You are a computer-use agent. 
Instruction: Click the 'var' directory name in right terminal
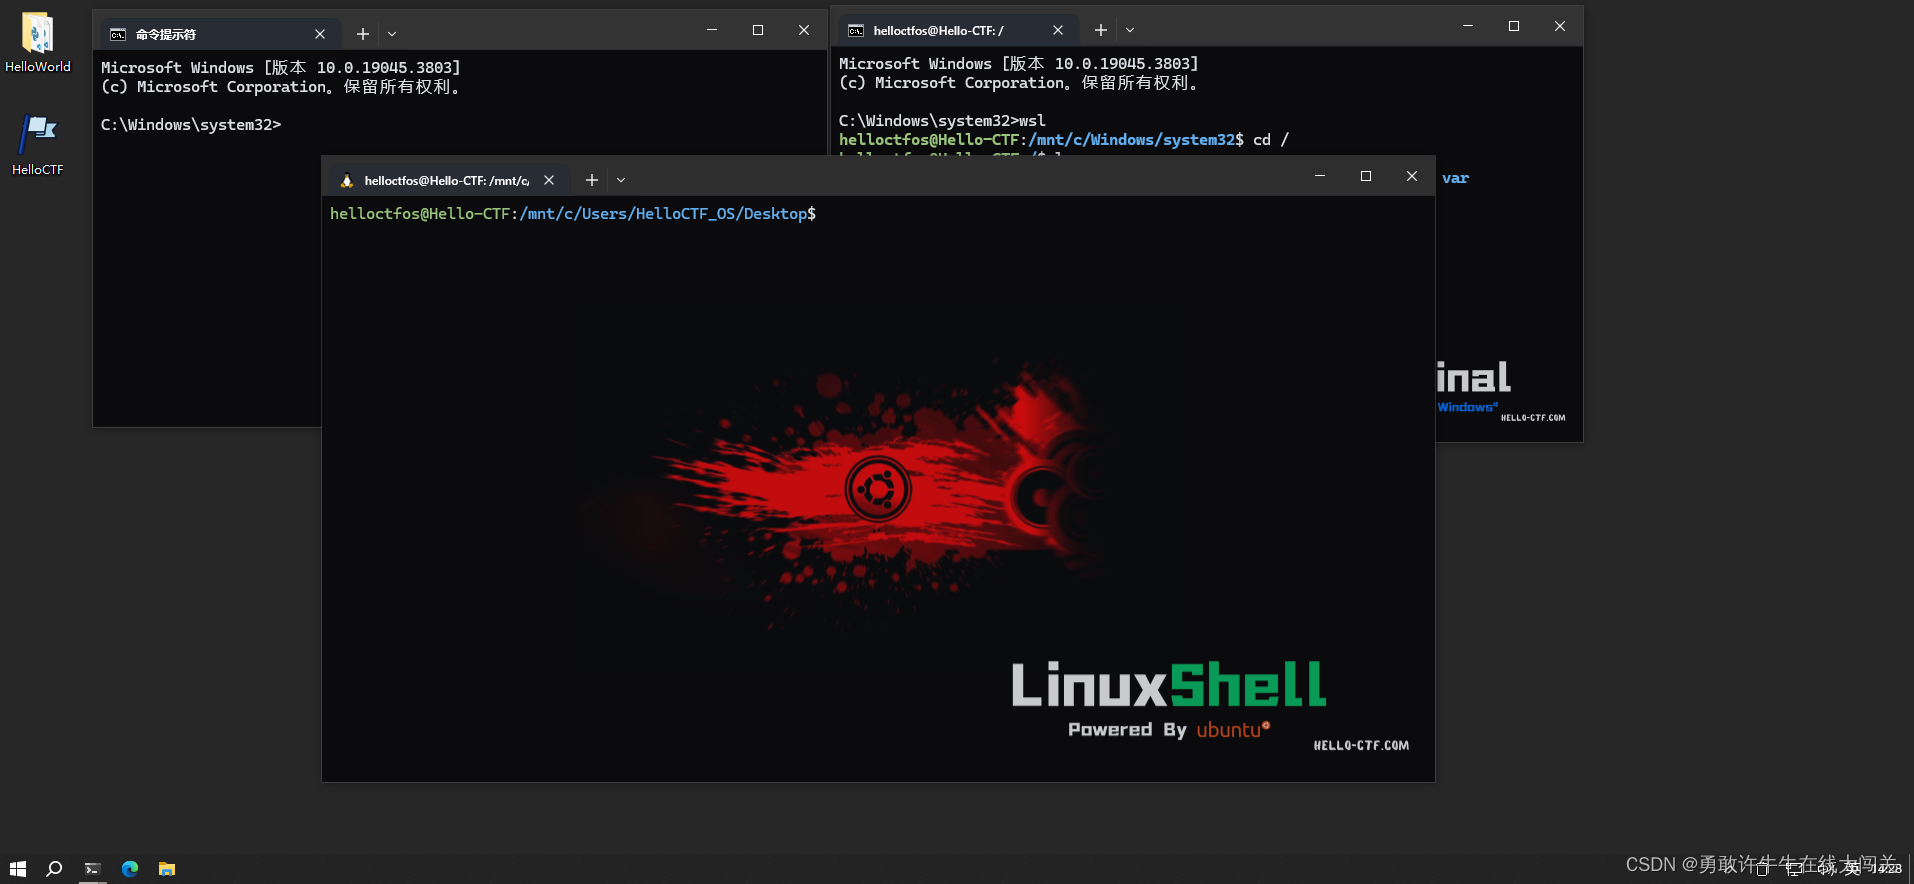[1455, 178]
